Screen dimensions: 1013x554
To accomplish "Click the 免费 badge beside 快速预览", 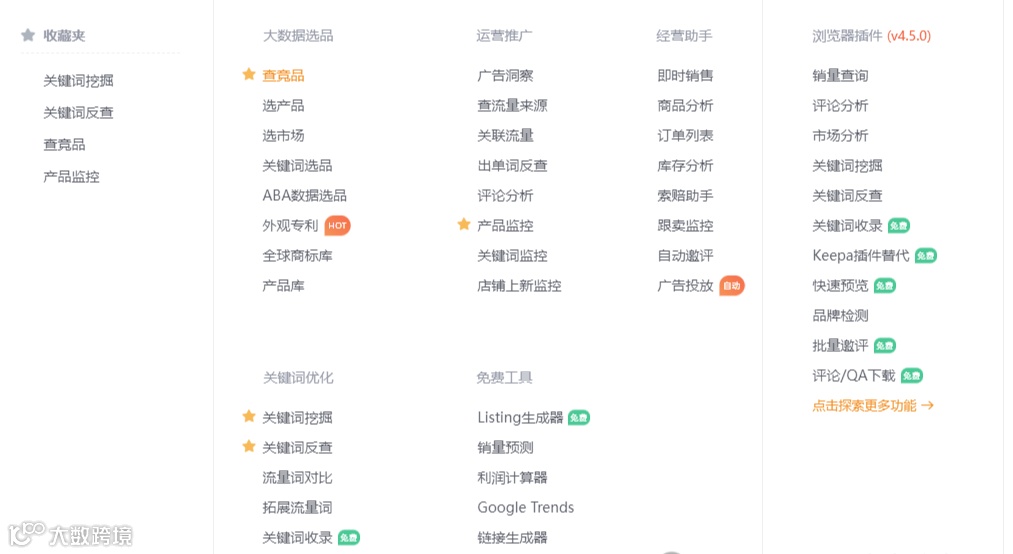I will point(884,286).
